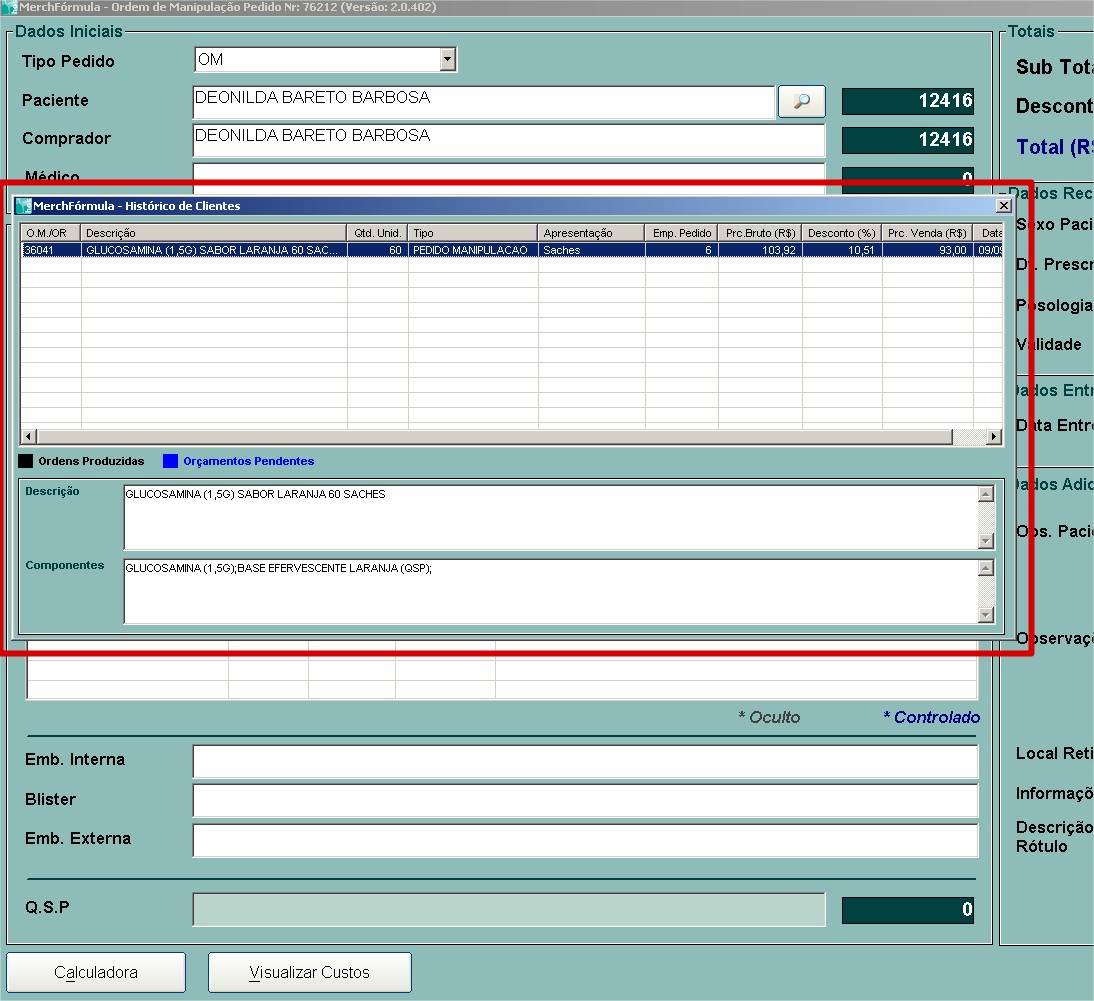The height and width of the screenshot is (1001, 1094).
Task: Open the Tipo Pedido dropdown
Action: tap(447, 60)
